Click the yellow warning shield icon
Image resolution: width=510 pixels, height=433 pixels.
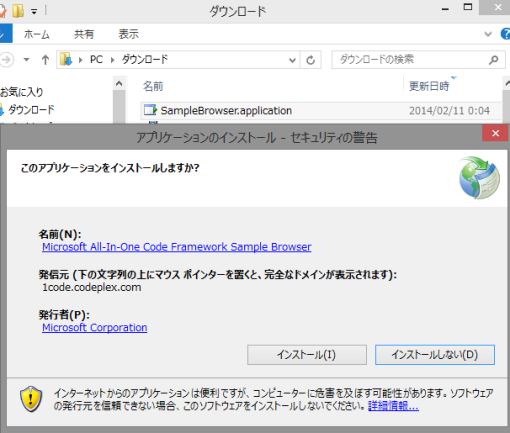pyautogui.click(x=31, y=399)
